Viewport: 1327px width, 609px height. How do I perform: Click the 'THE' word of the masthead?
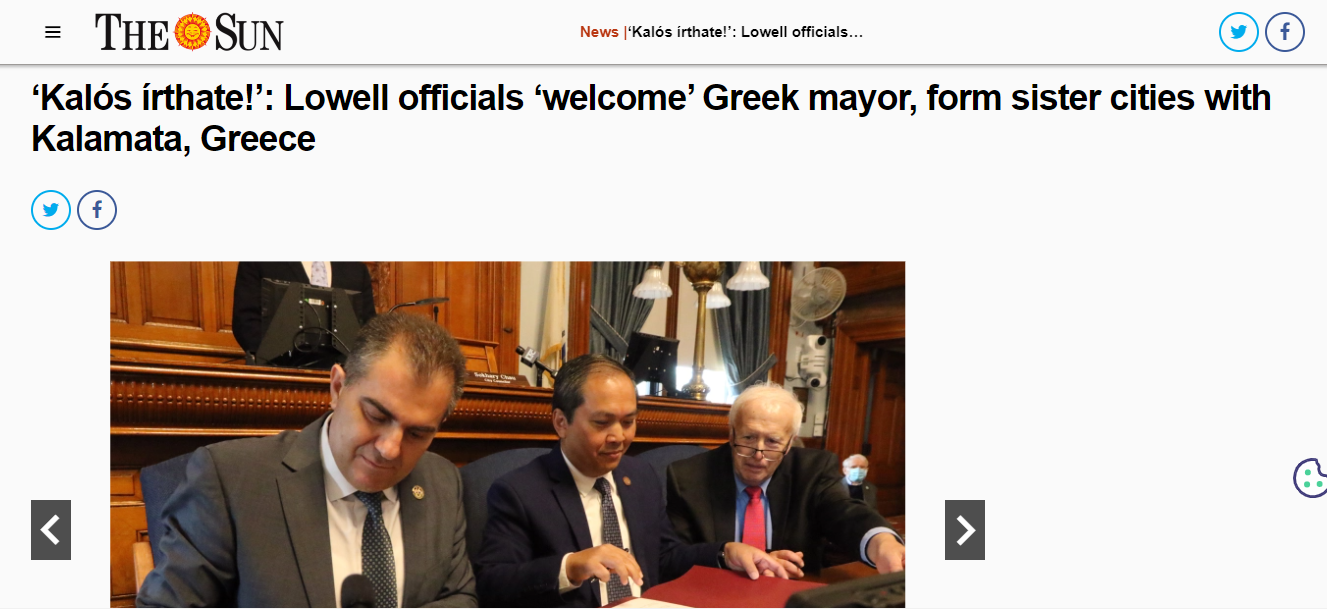(133, 33)
